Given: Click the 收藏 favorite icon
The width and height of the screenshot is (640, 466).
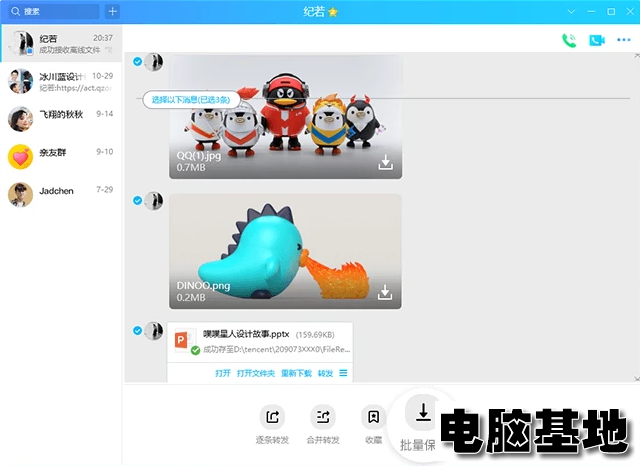Looking at the screenshot, I should click(373, 417).
